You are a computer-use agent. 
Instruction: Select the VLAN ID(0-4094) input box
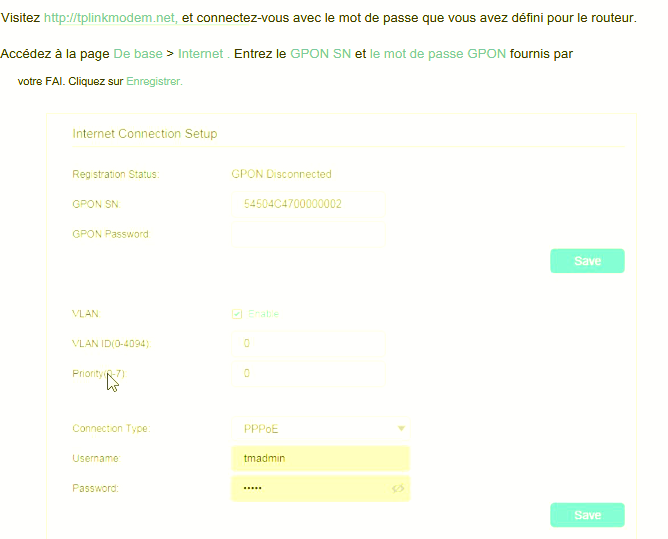[x=308, y=344]
